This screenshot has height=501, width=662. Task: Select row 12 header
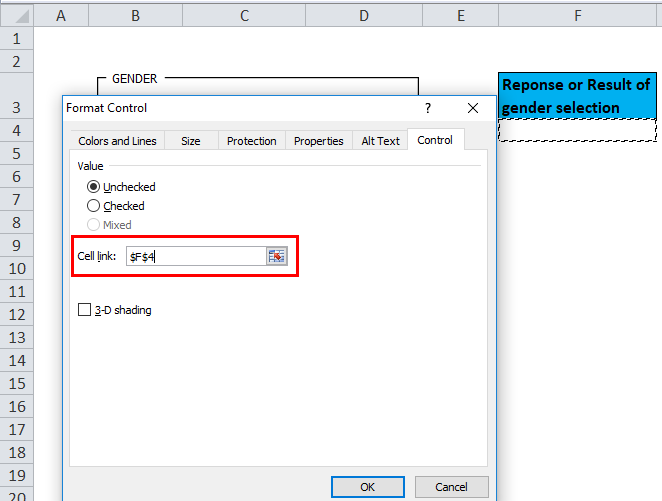[17, 314]
